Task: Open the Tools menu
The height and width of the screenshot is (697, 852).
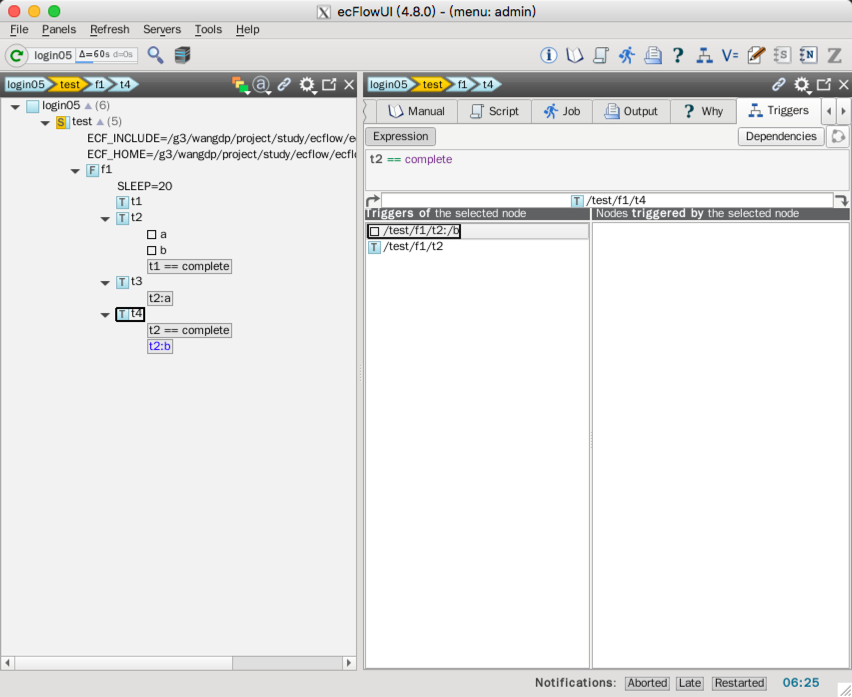Action: [207, 29]
